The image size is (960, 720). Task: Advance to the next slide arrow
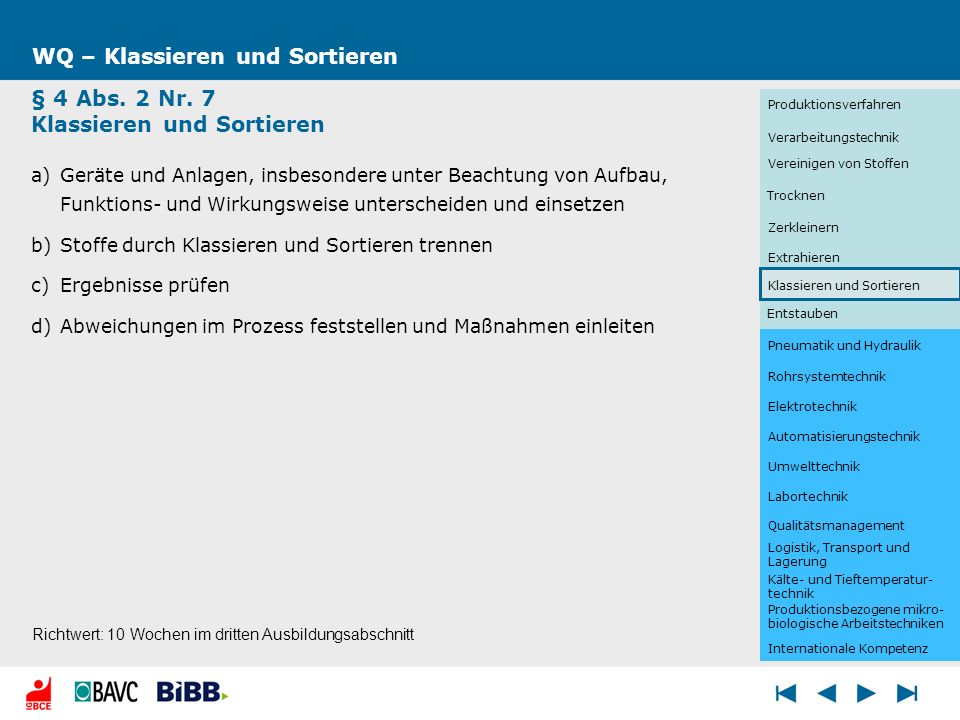click(x=866, y=693)
